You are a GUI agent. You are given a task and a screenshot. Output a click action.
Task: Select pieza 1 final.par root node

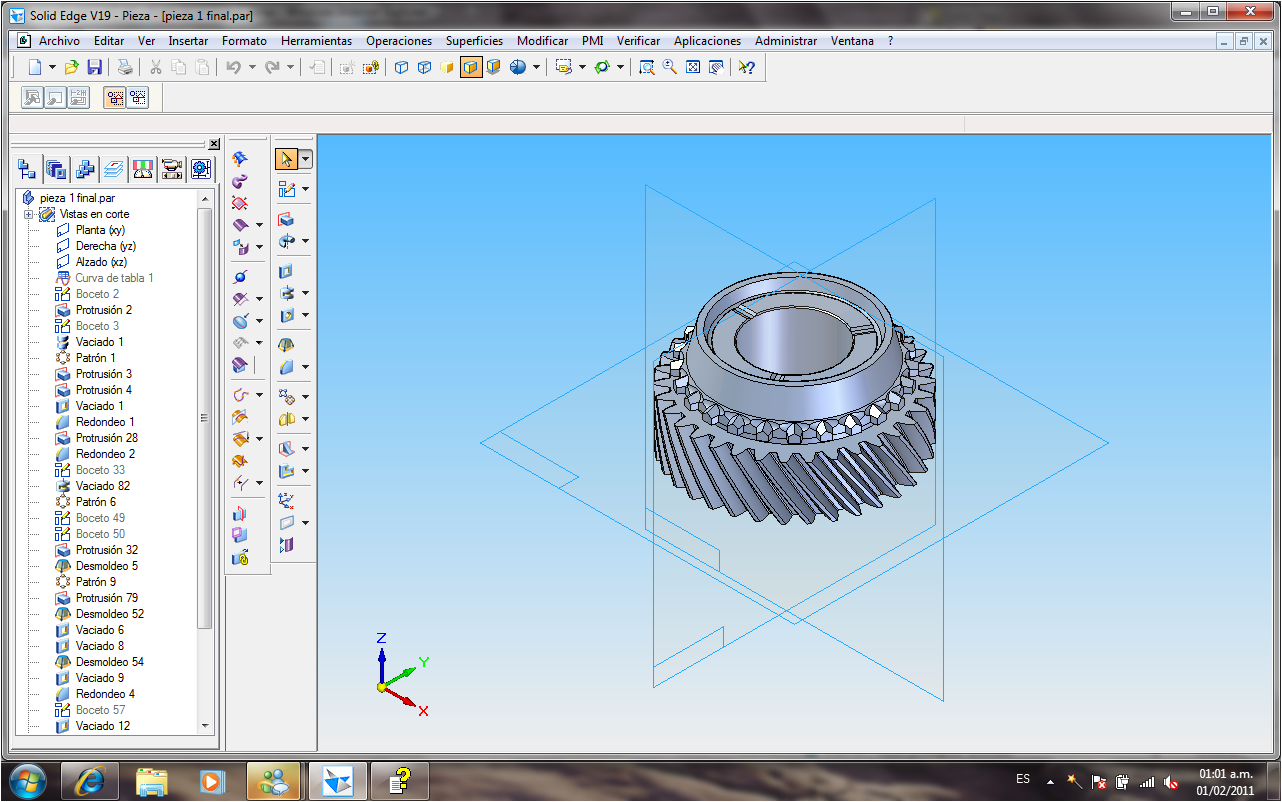[77, 198]
